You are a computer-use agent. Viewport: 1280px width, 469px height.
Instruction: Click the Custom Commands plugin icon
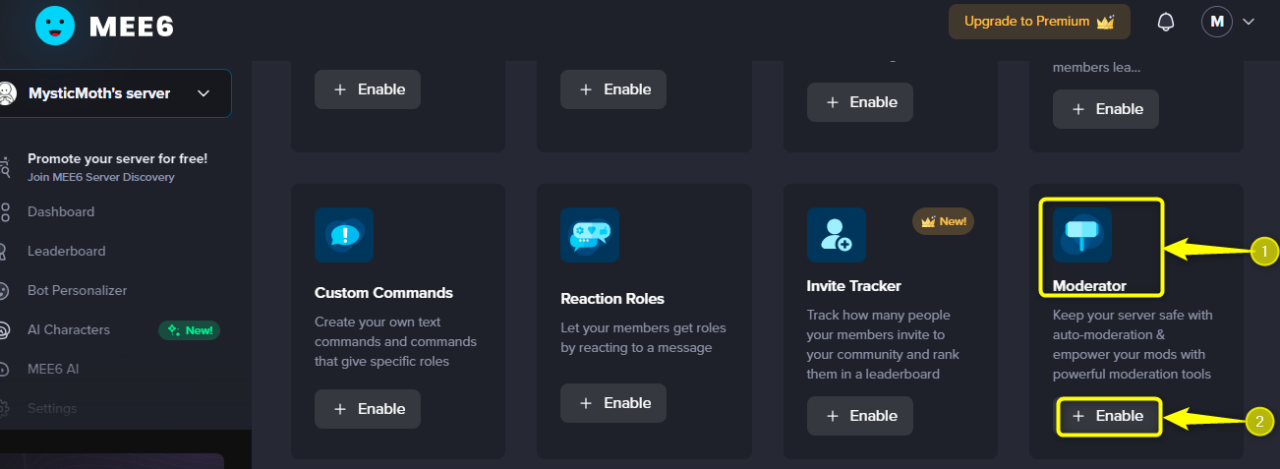tap(344, 235)
